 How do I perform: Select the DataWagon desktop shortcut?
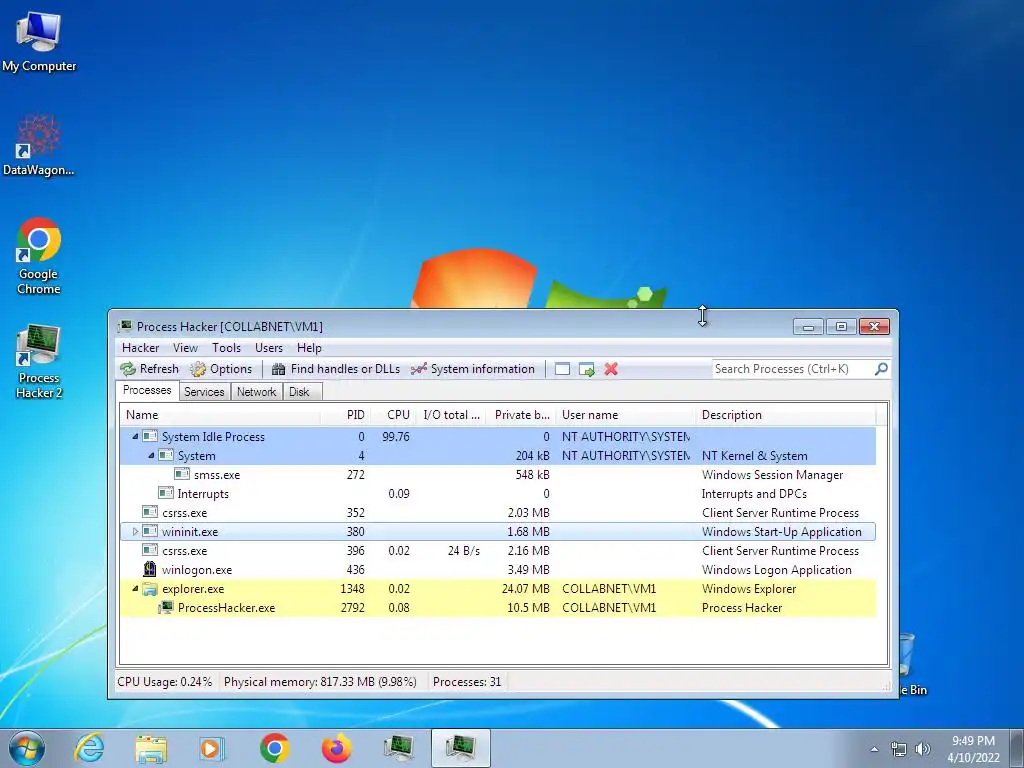click(39, 145)
